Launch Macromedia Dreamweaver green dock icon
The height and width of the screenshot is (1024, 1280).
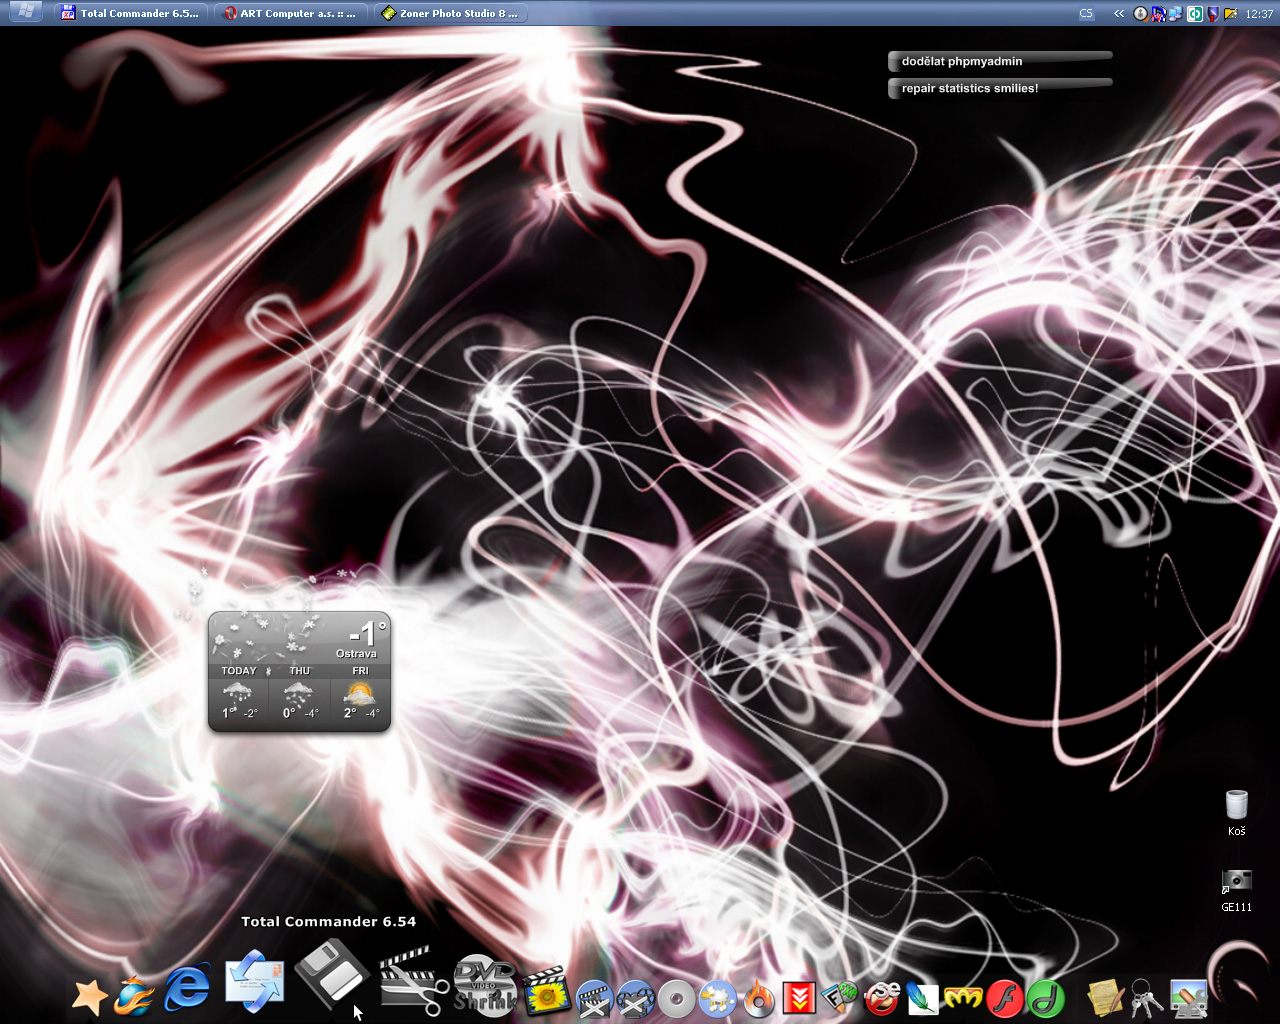(x=1046, y=998)
